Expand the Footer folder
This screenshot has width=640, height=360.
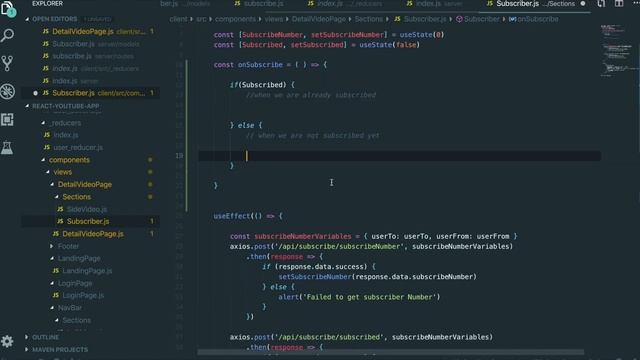52,246
